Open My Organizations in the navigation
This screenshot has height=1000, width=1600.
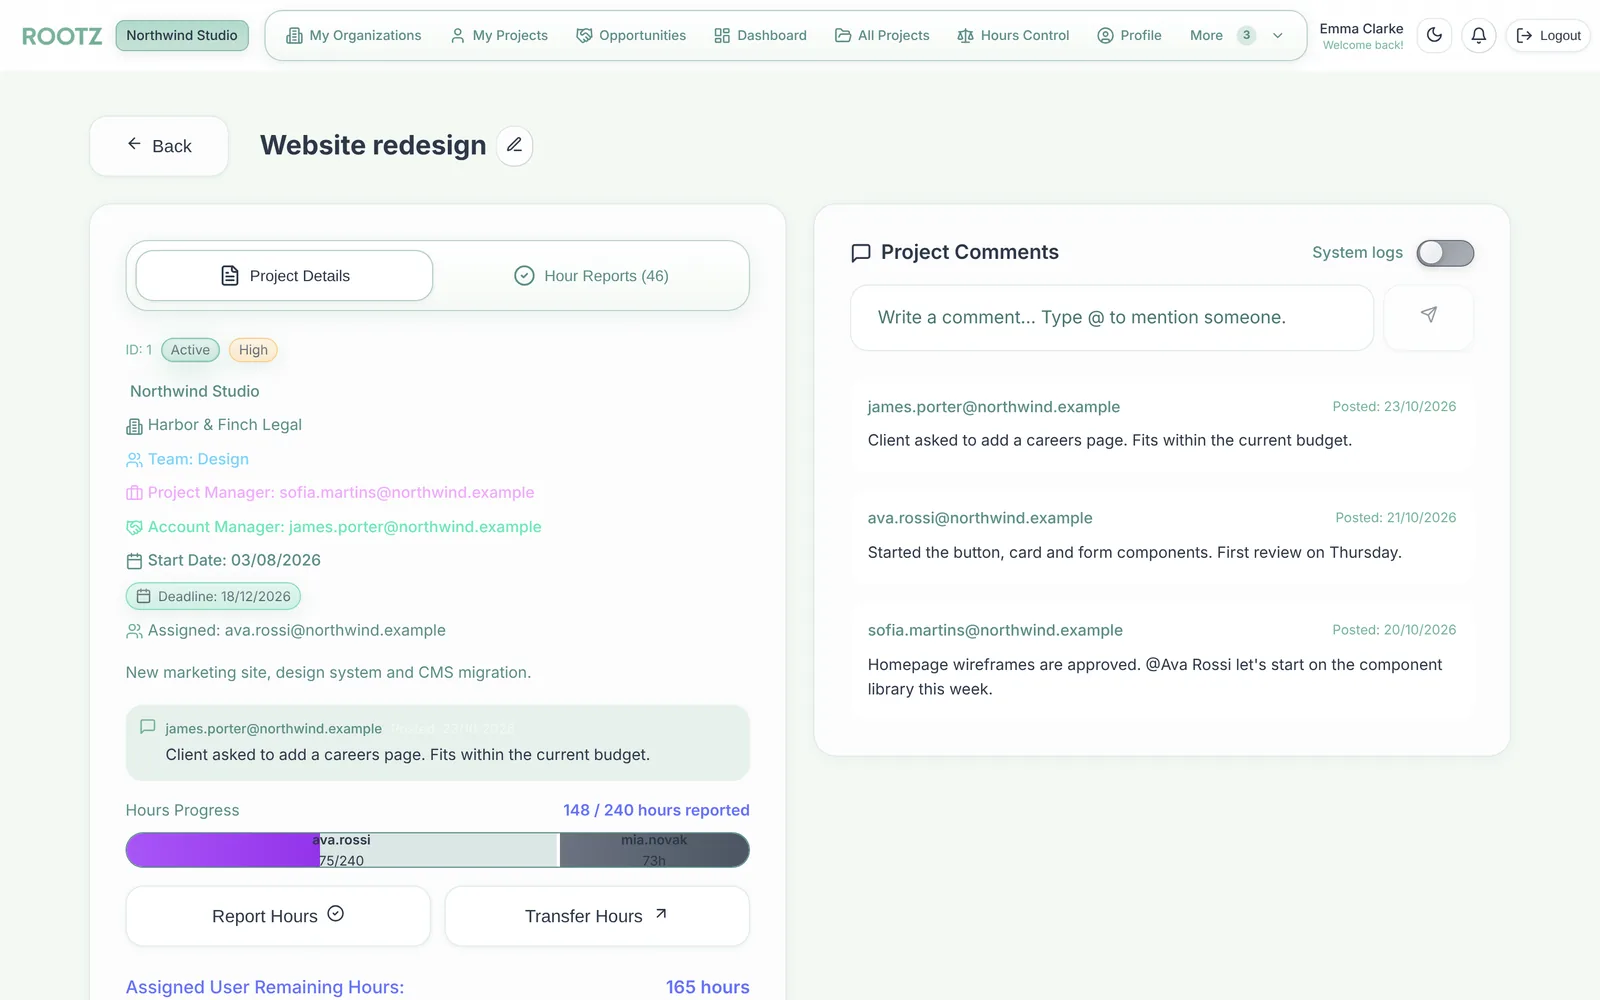coord(354,35)
